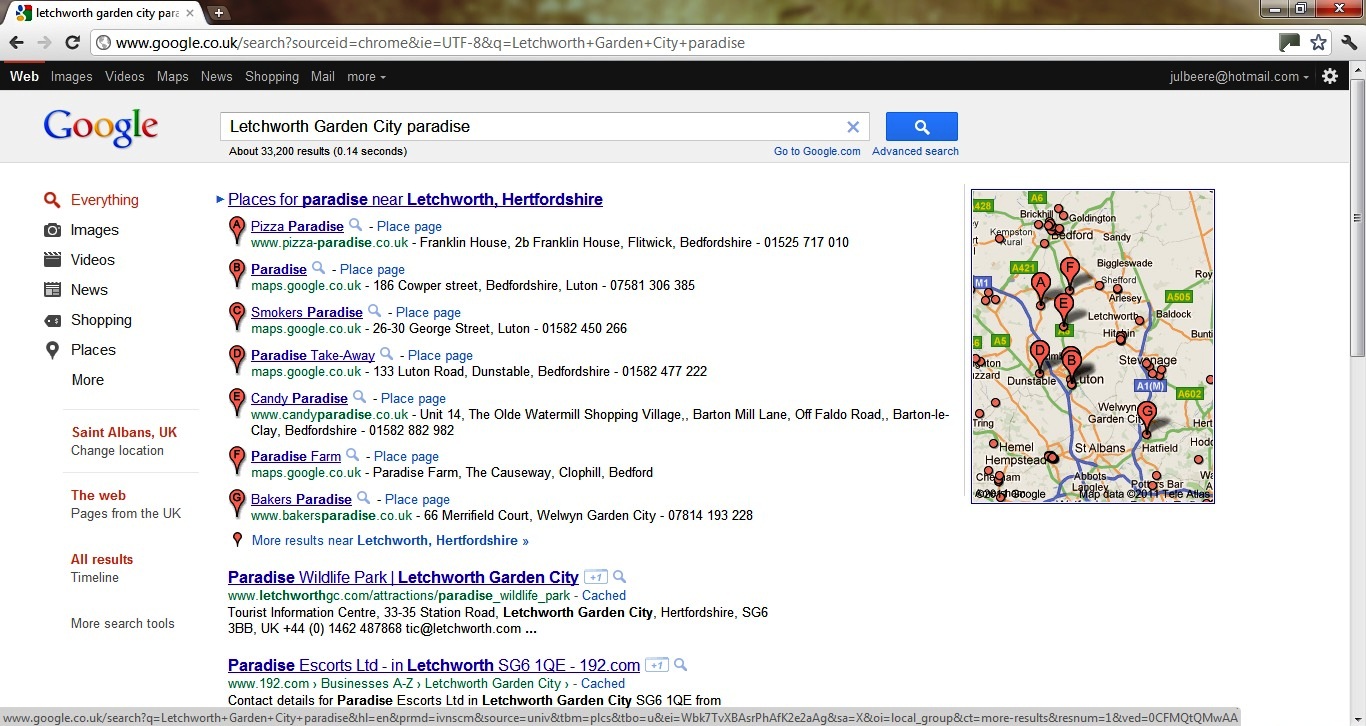The height and width of the screenshot is (726, 1366).
Task: Click Change location under Saint Albans
Action: point(117,450)
